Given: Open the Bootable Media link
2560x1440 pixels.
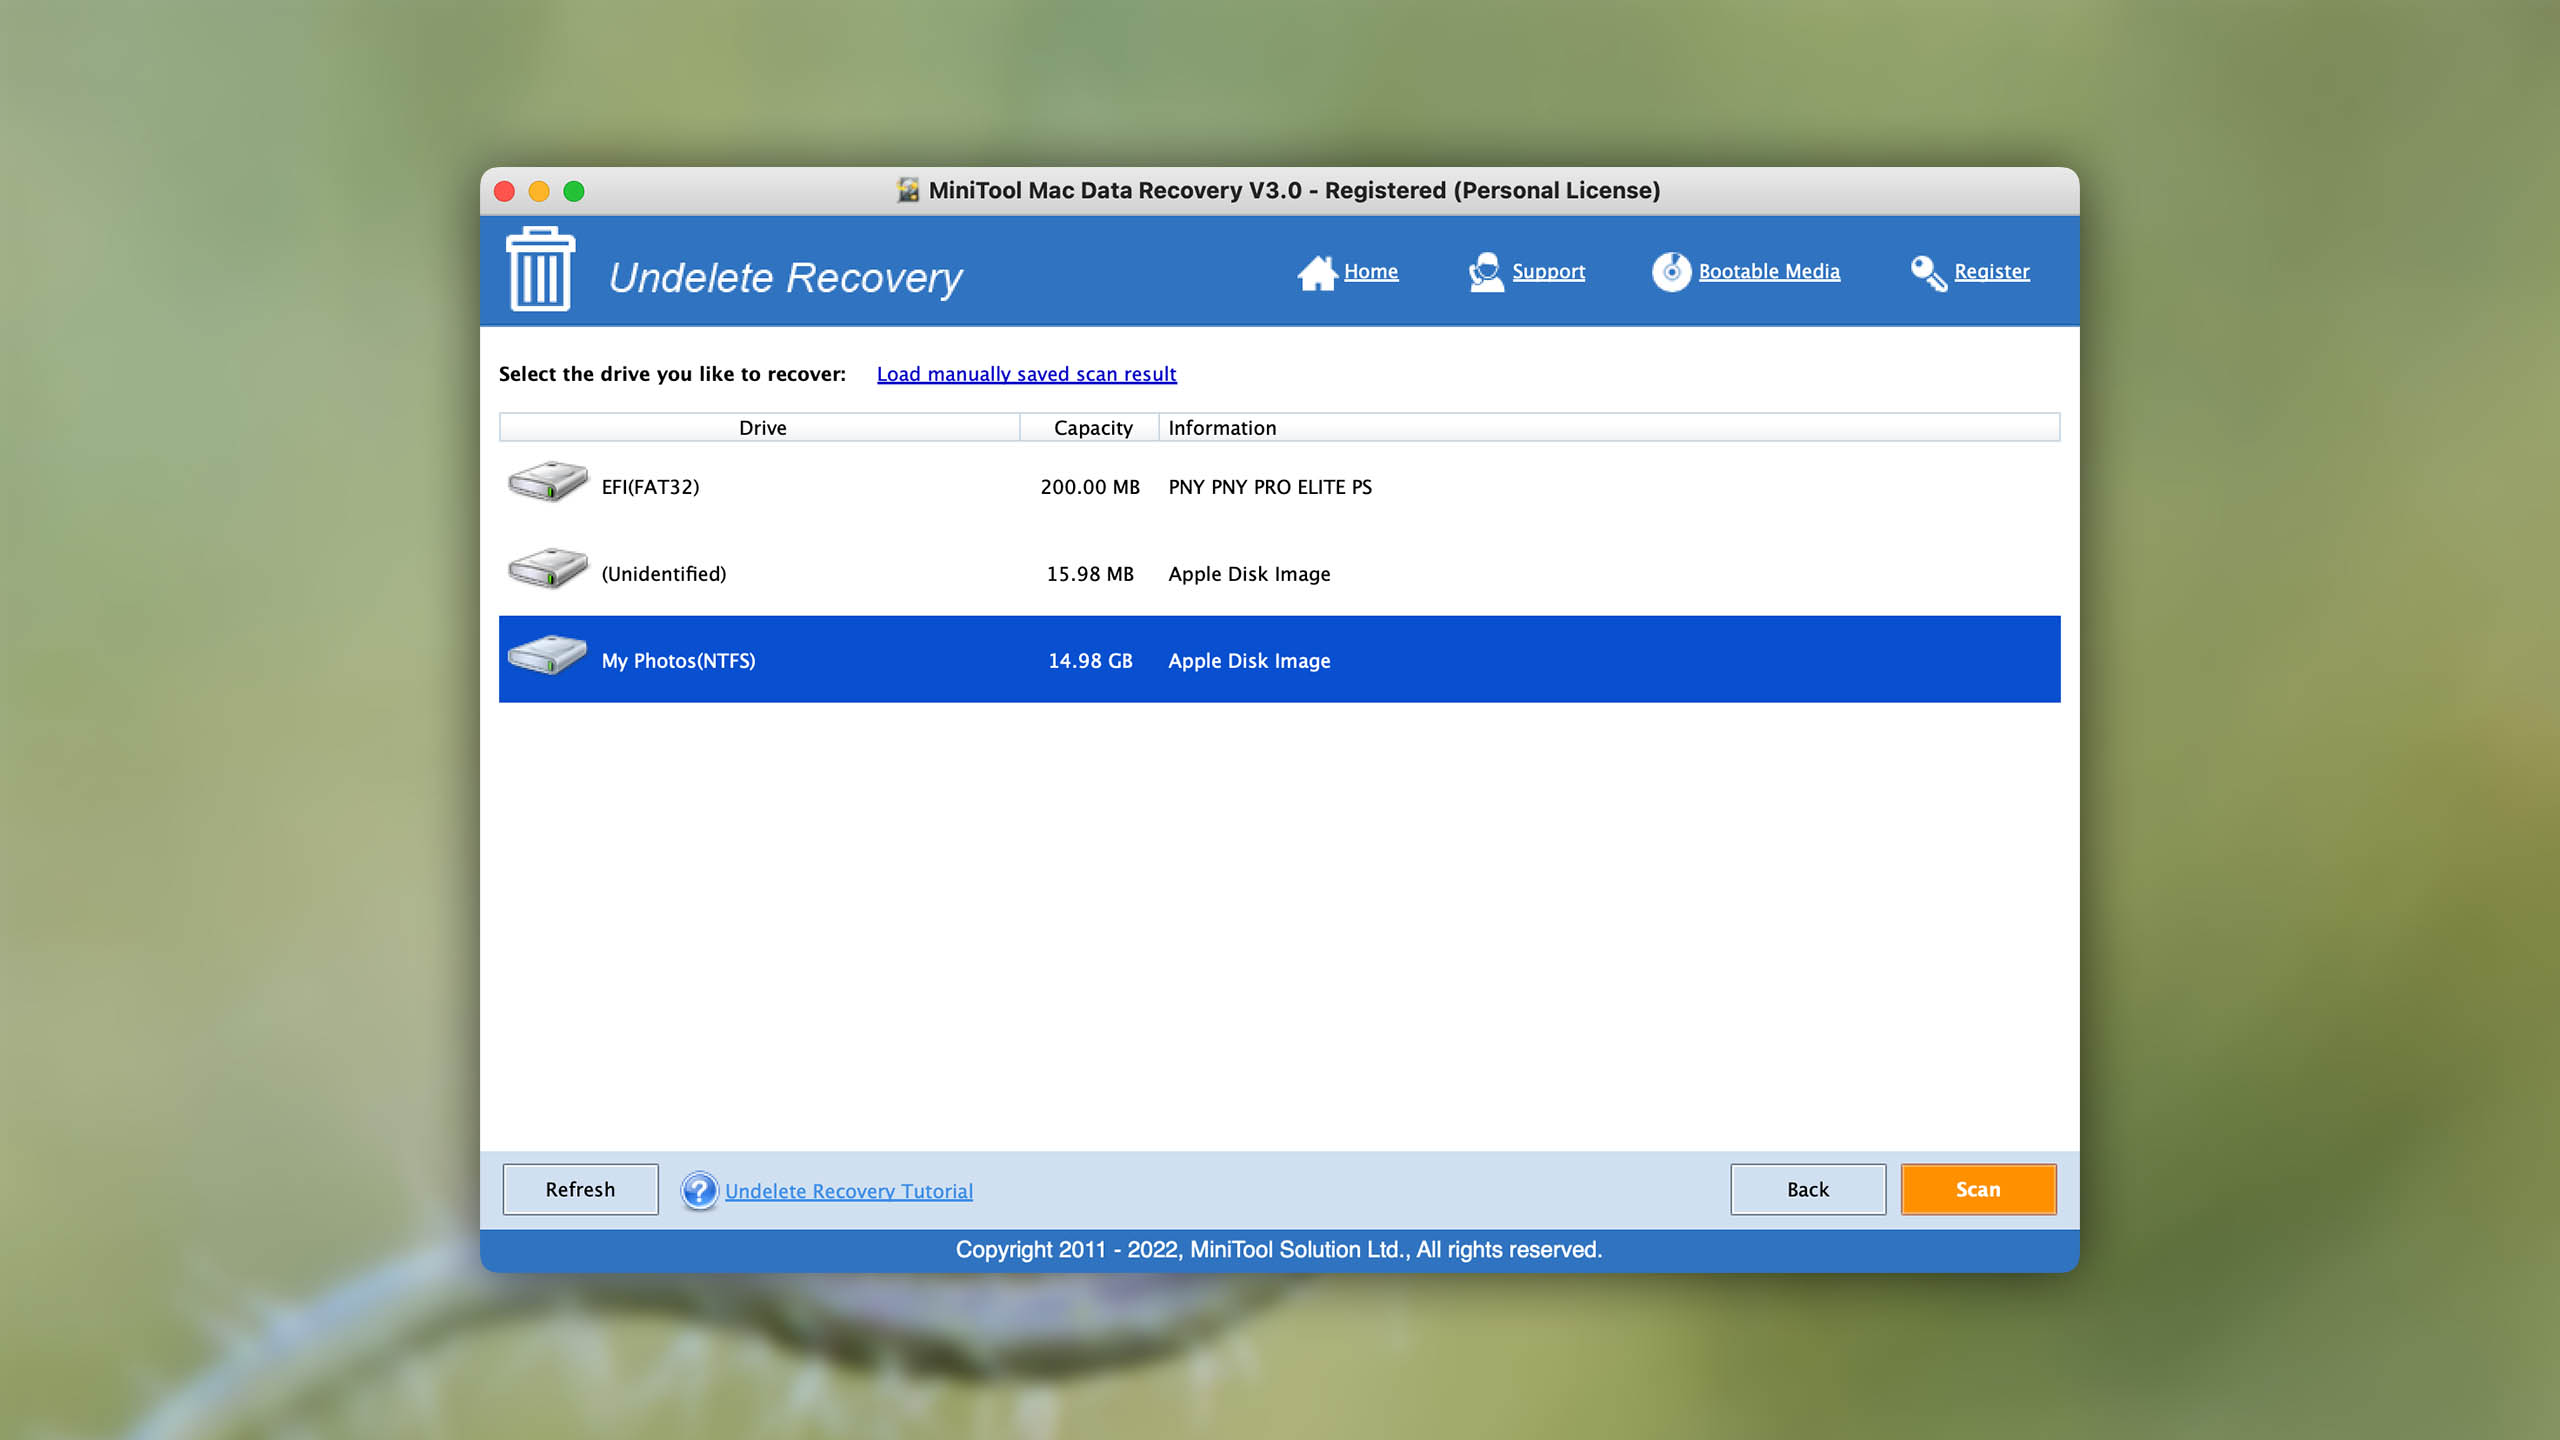Looking at the screenshot, I should (x=1769, y=271).
